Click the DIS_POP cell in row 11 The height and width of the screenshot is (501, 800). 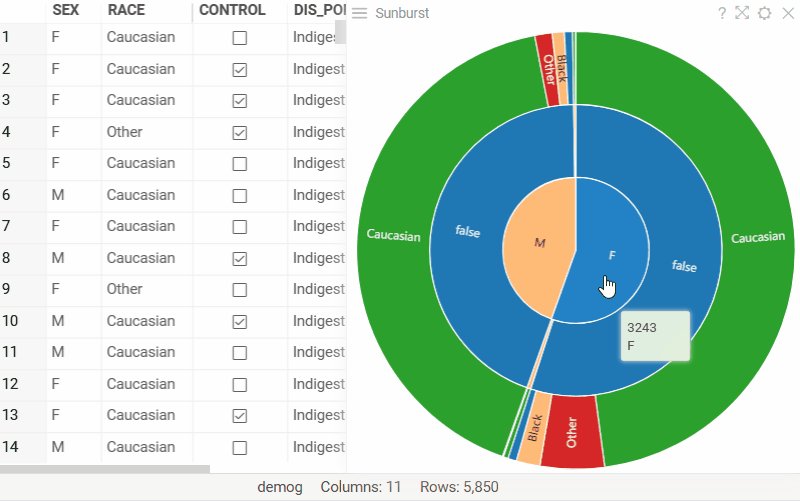pyautogui.click(x=317, y=352)
